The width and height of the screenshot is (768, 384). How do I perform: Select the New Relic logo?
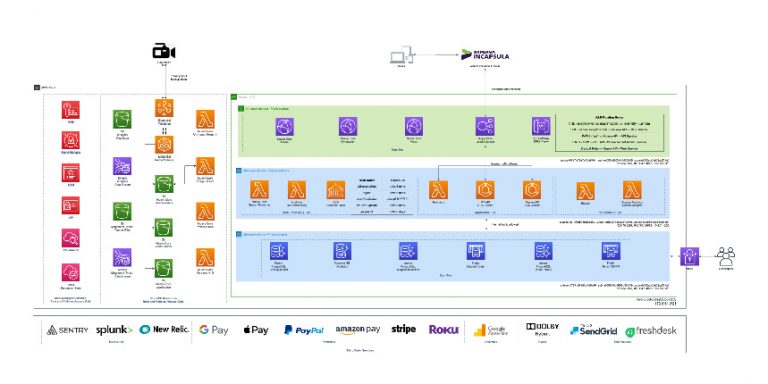(x=164, y=330)
